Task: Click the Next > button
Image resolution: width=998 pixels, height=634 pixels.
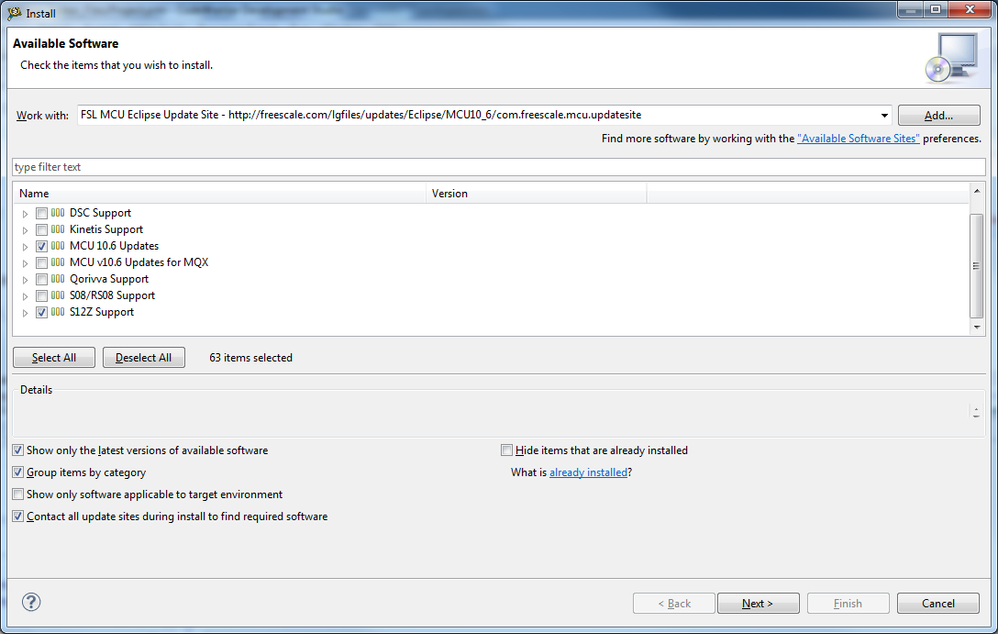Action: 758,603
